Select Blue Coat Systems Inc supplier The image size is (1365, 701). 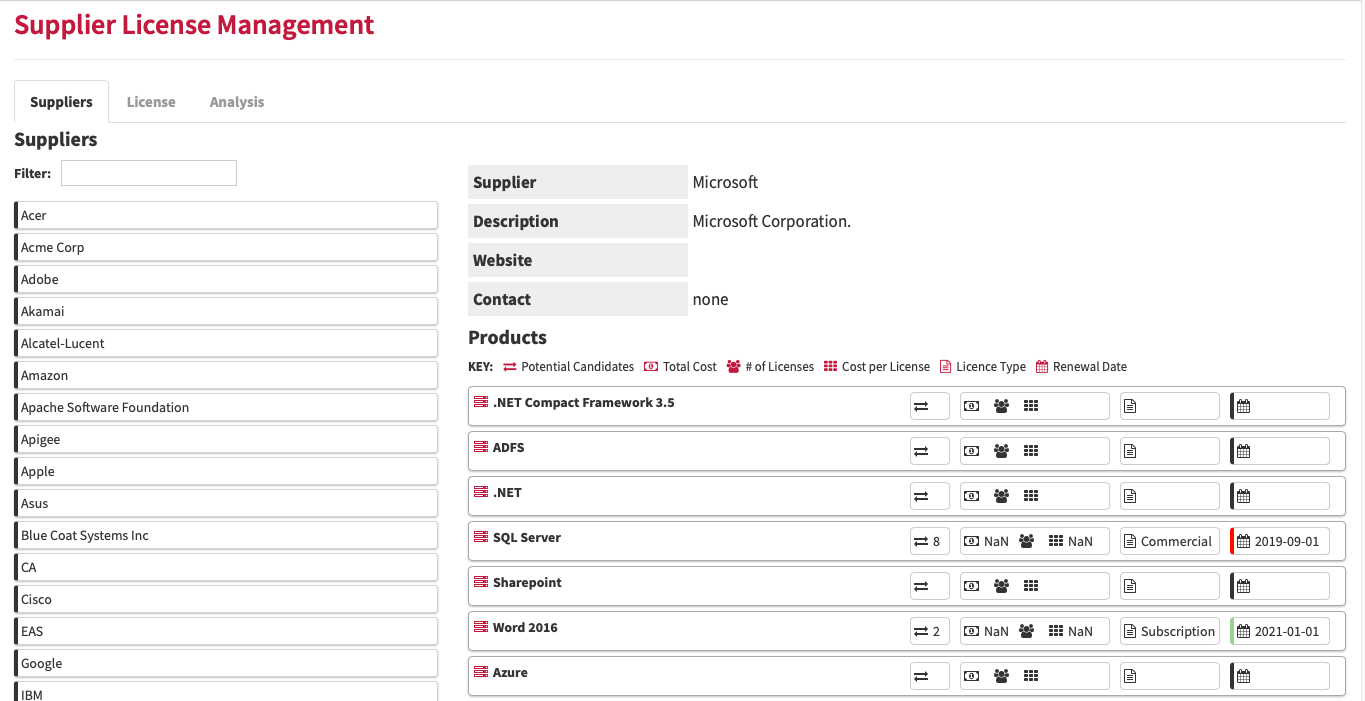click(x=226, y=535)
